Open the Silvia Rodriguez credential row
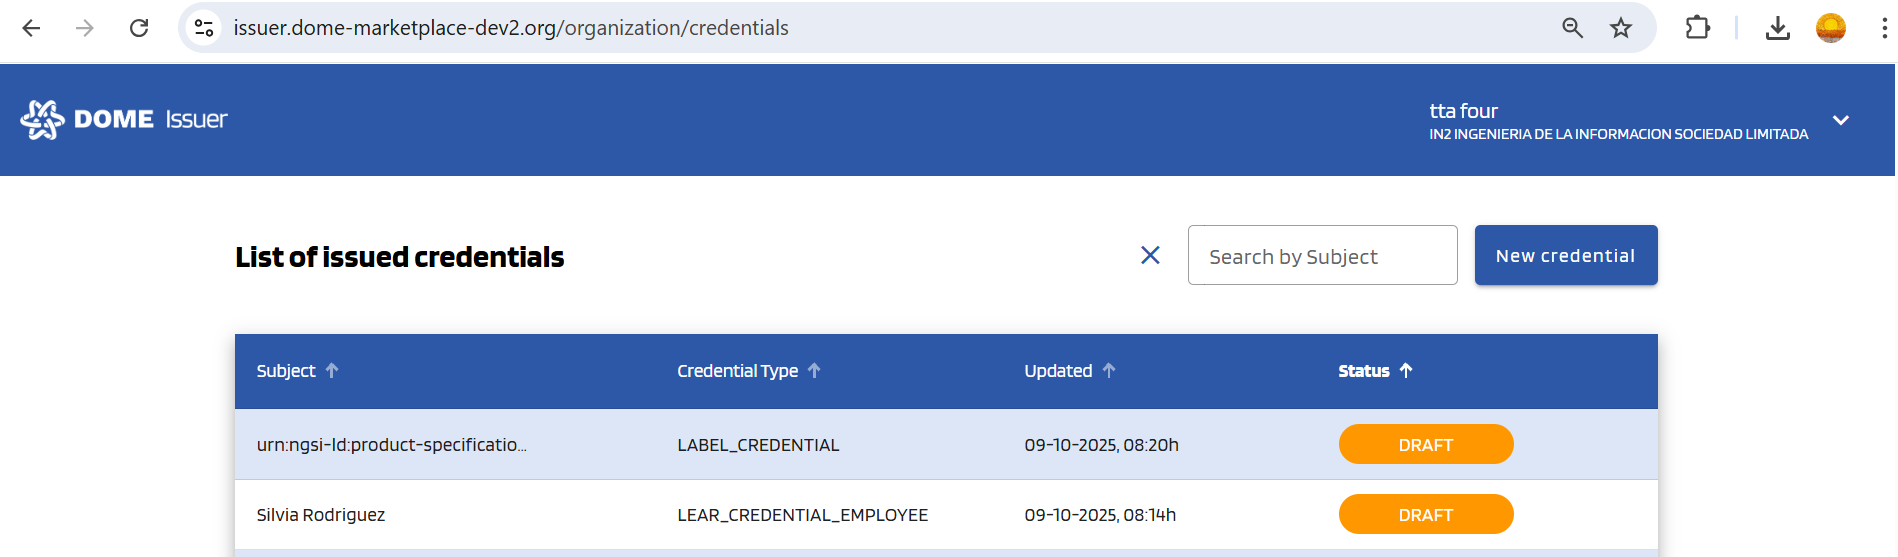 point(321,515)
